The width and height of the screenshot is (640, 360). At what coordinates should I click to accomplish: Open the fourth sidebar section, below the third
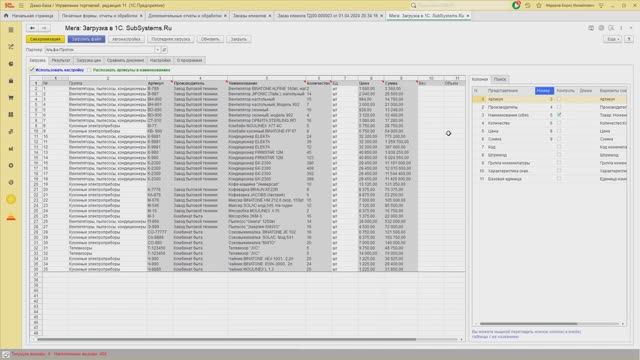coord(11,81)
